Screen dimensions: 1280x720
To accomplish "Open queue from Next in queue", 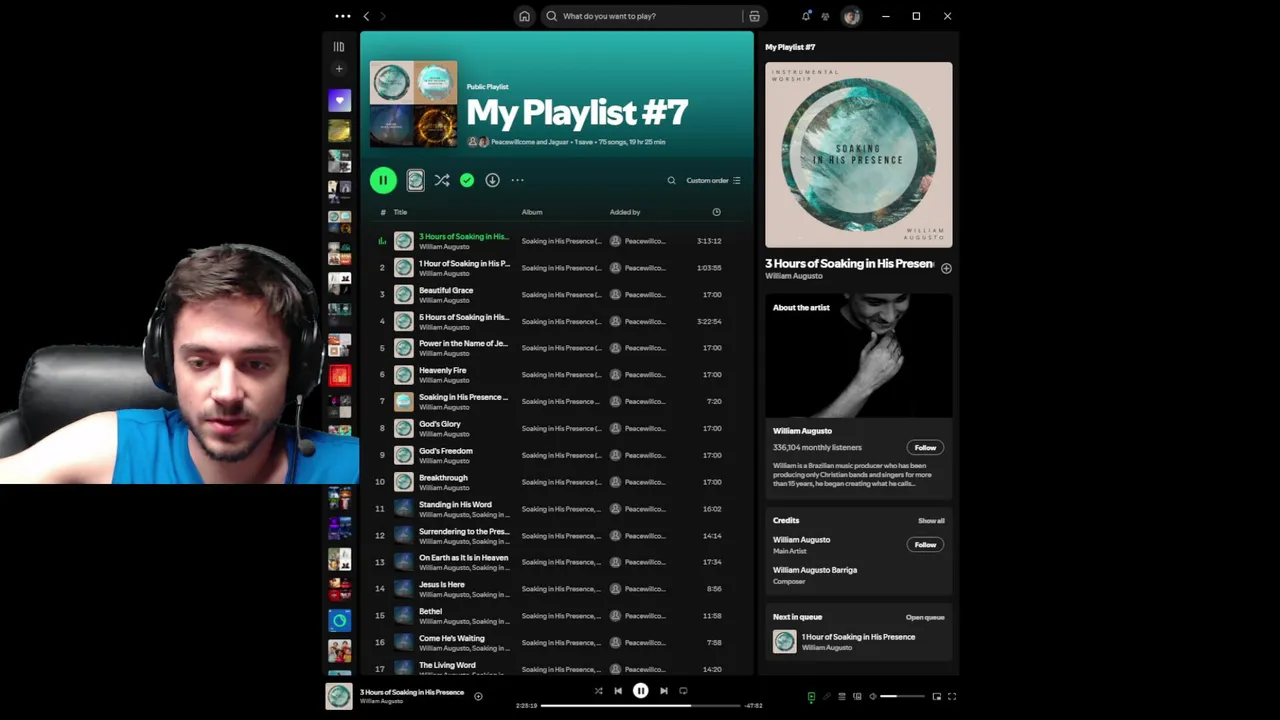I will (x=925, y=618).
